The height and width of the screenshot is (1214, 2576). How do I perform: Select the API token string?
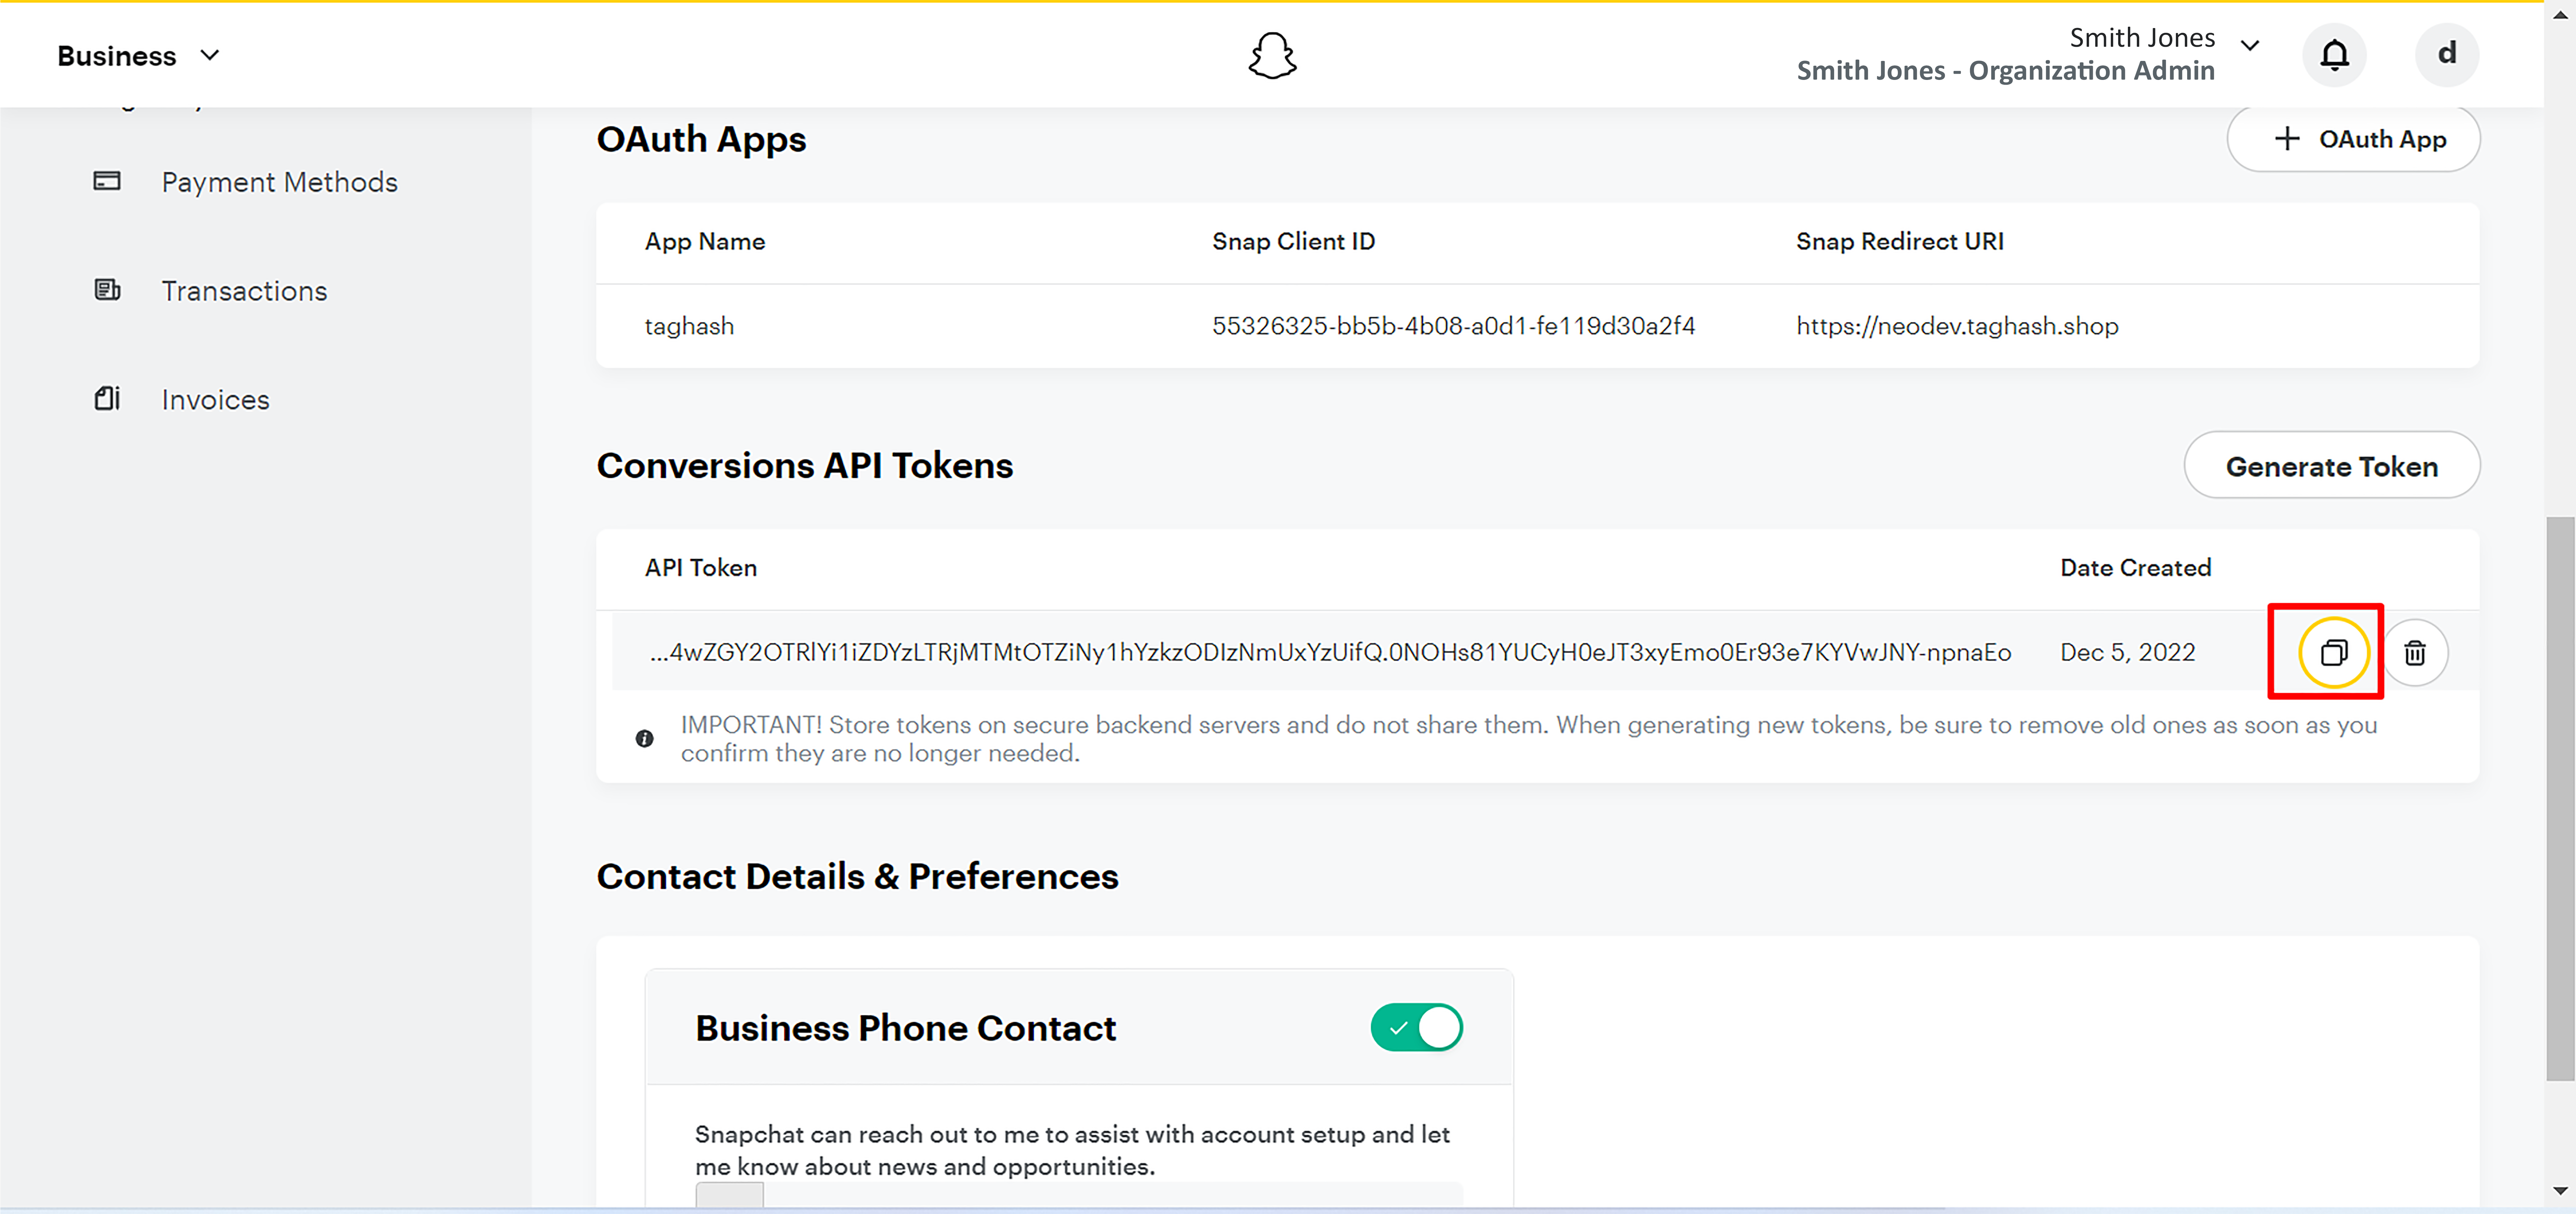tap(1330, 653)
